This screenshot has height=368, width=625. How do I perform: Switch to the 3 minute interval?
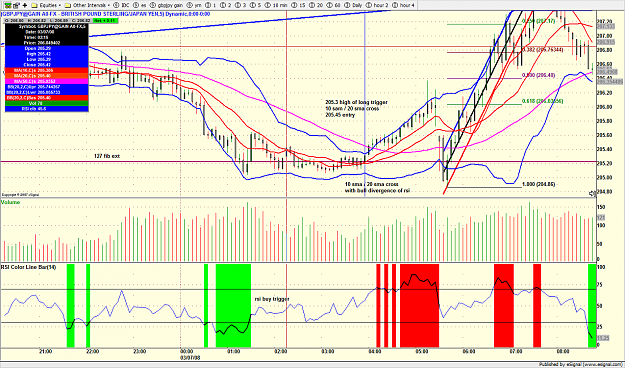click(241, 5)
